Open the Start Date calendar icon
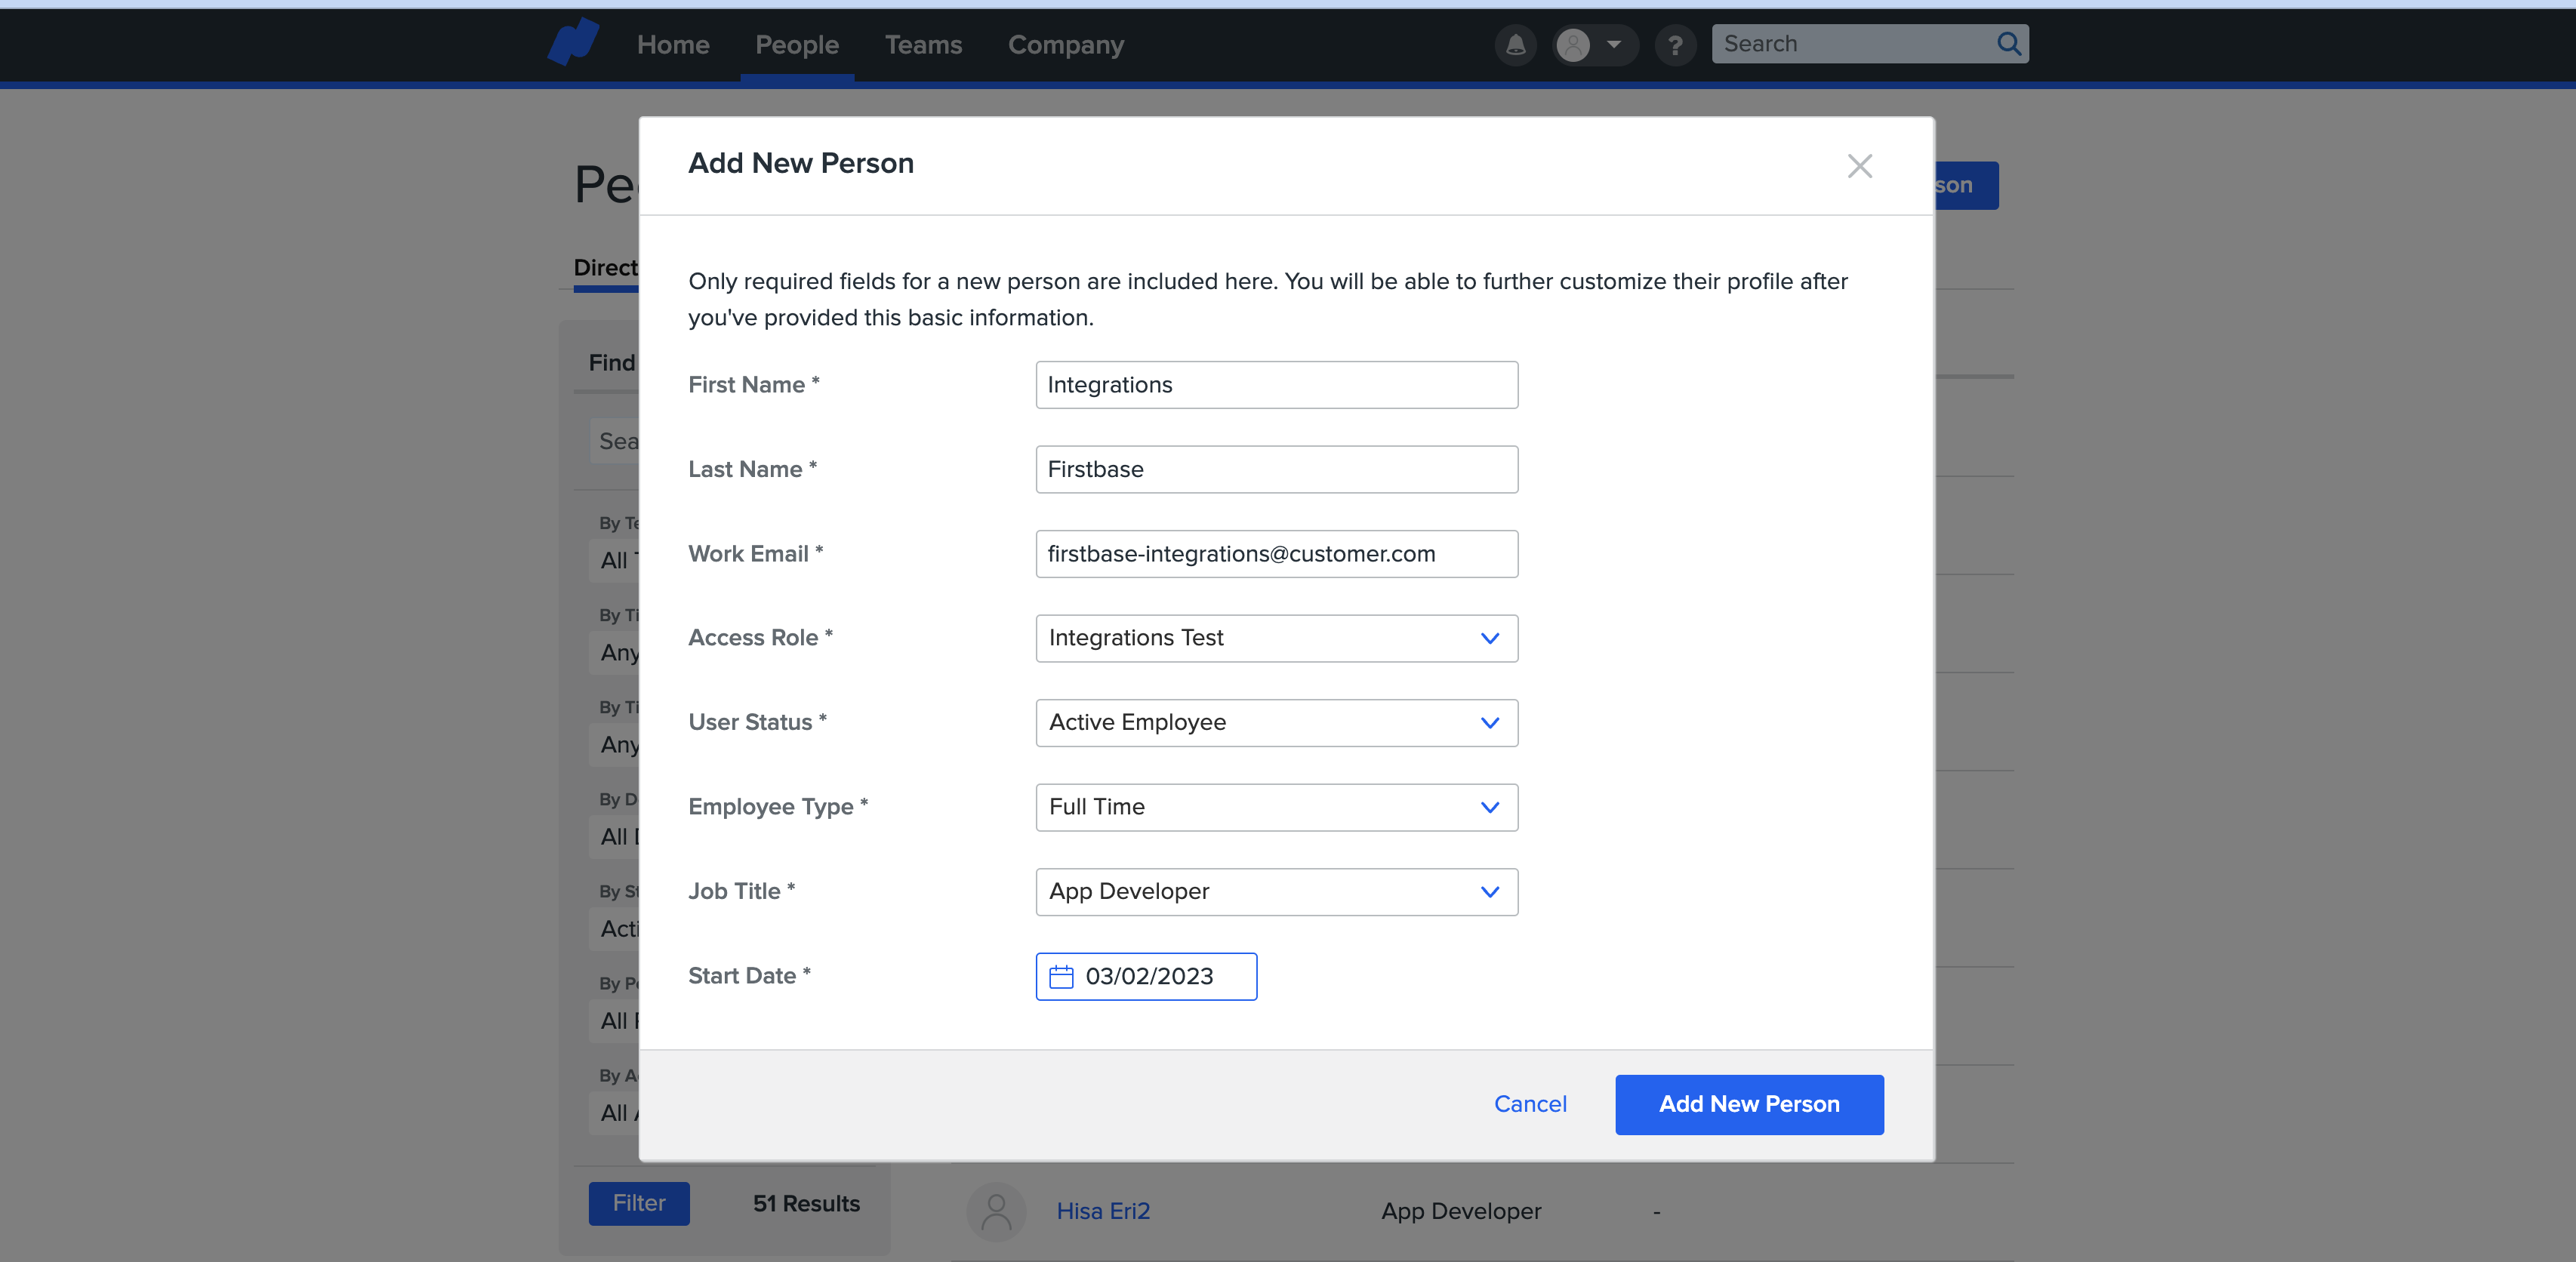 point(1061,977)
